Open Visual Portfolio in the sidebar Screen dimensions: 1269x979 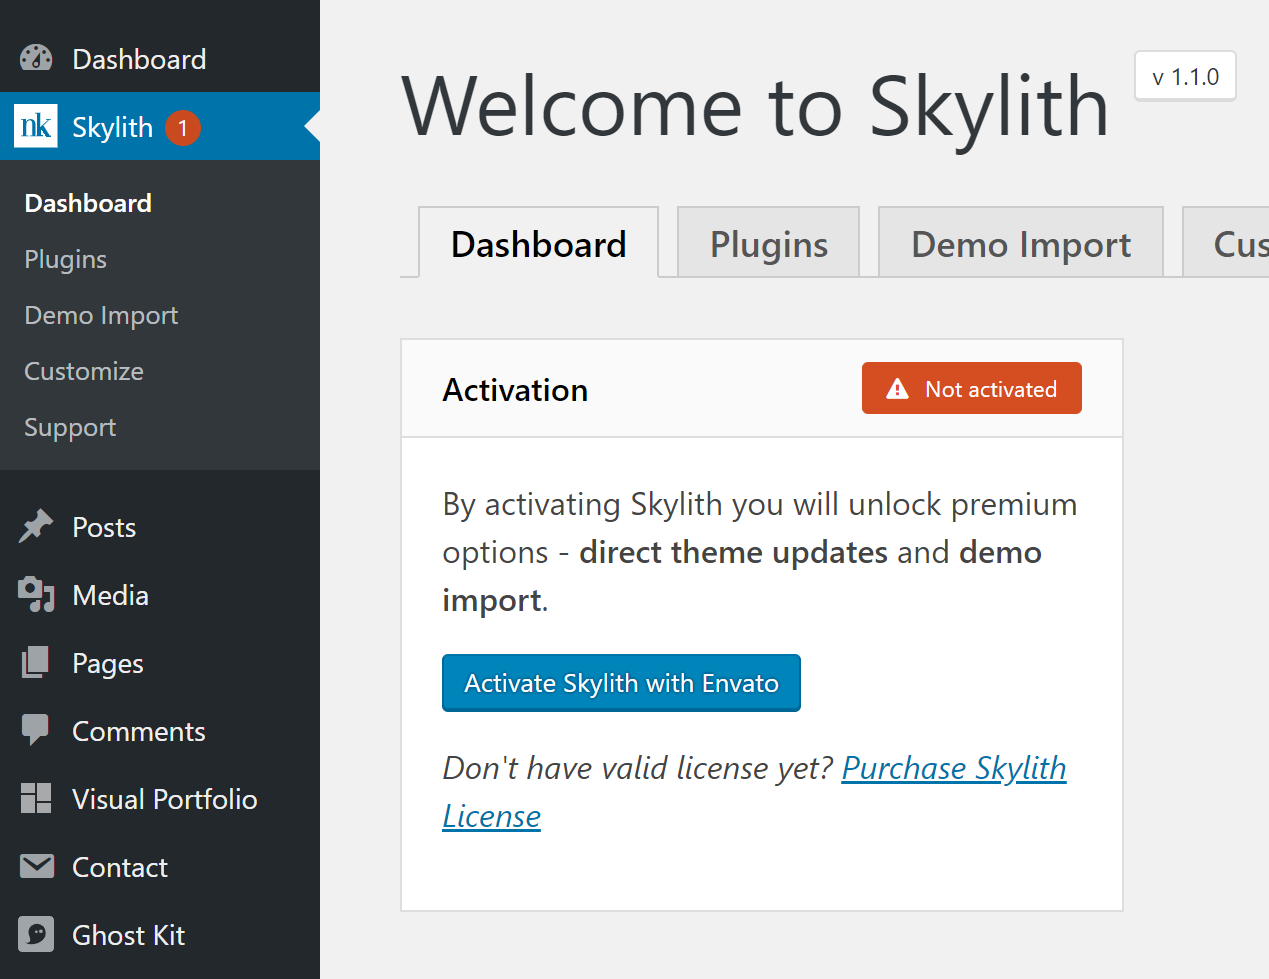(160, 799)
